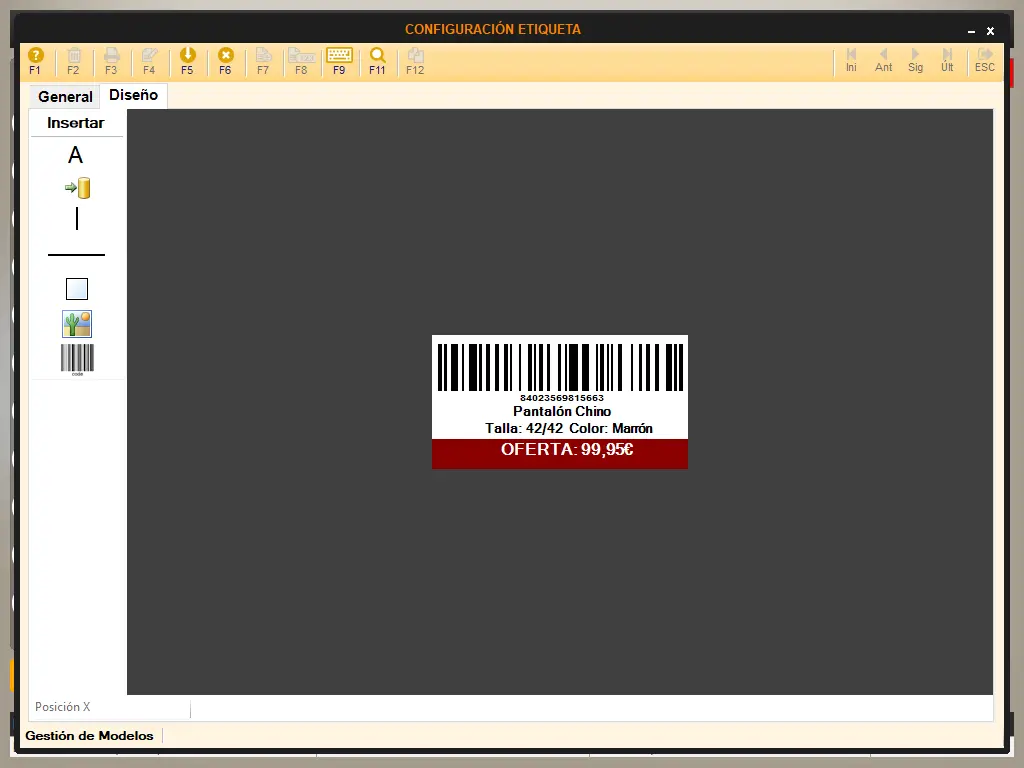Cancel with the F6 orange X icon

pyautogui.click(x=225, y=61)
